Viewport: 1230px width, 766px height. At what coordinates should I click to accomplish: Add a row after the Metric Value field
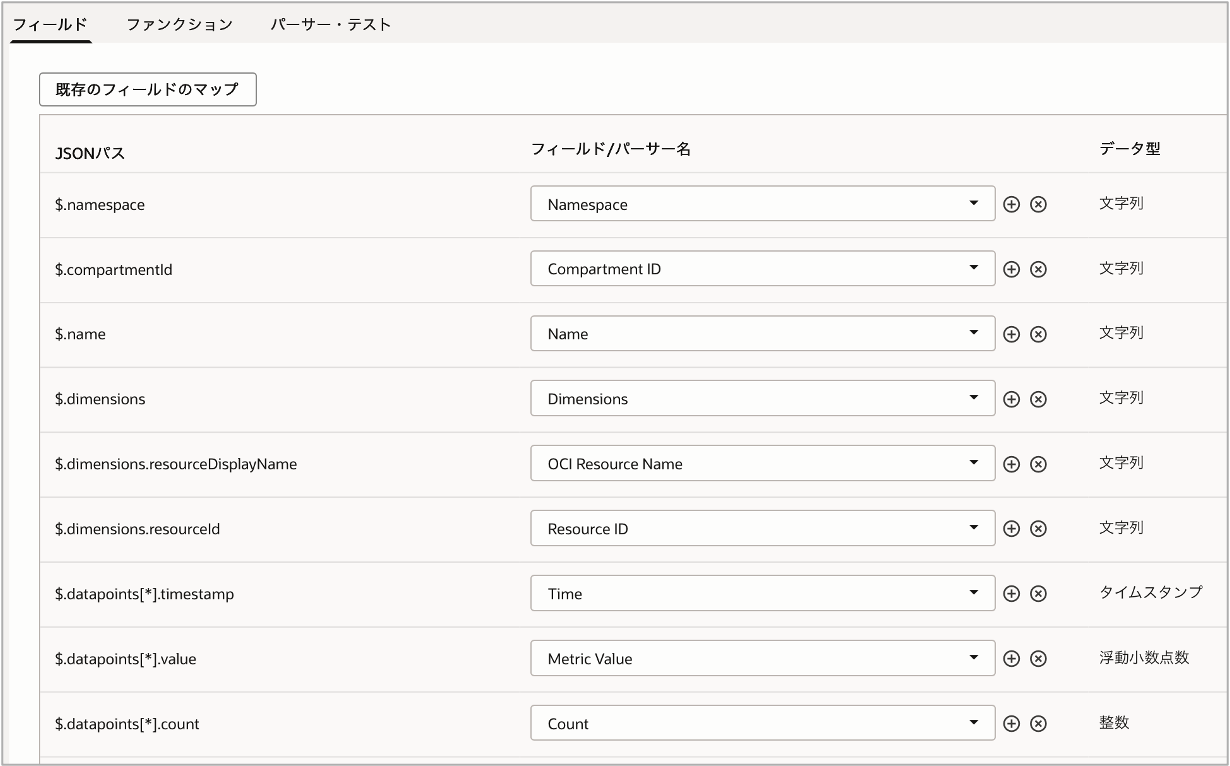1011,659
